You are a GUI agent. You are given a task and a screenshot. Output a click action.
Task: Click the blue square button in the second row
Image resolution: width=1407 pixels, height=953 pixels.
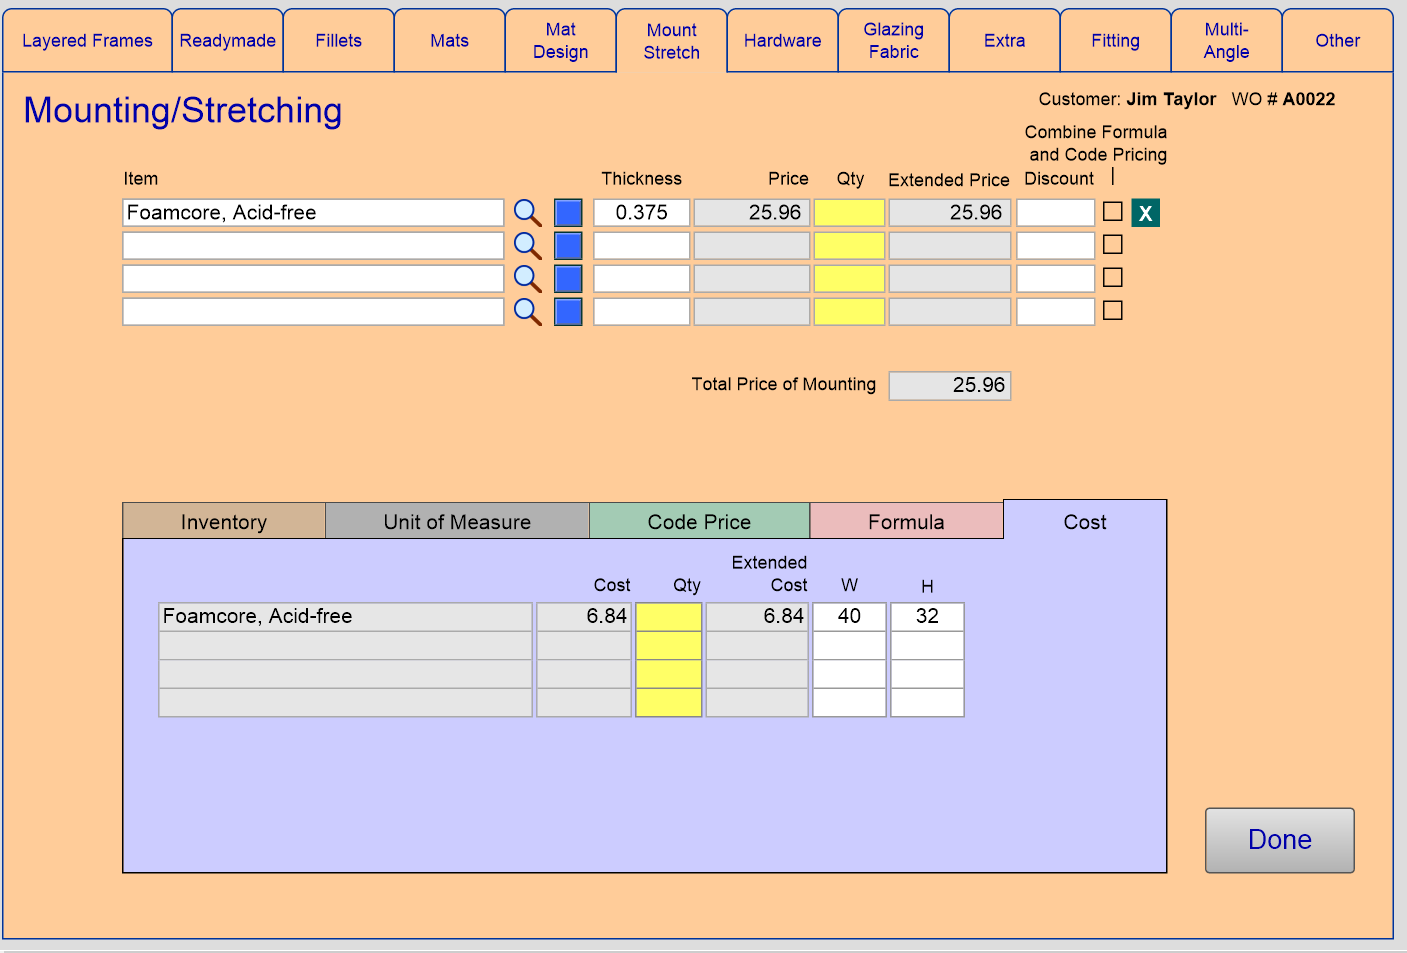pyautogui.click(x=568, y=246)
